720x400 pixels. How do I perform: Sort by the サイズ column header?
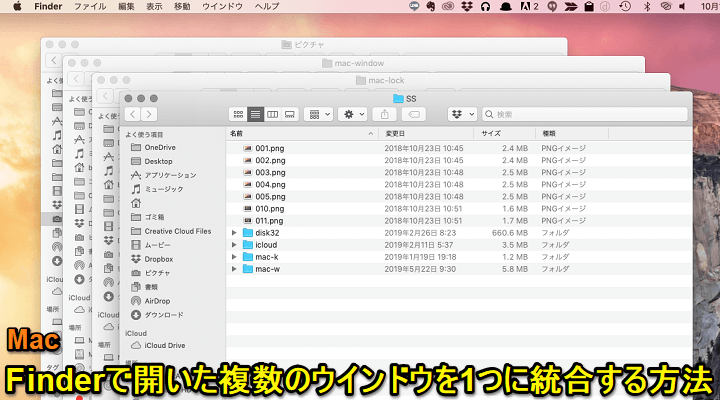pyautogui.click(x=504, y=133)
